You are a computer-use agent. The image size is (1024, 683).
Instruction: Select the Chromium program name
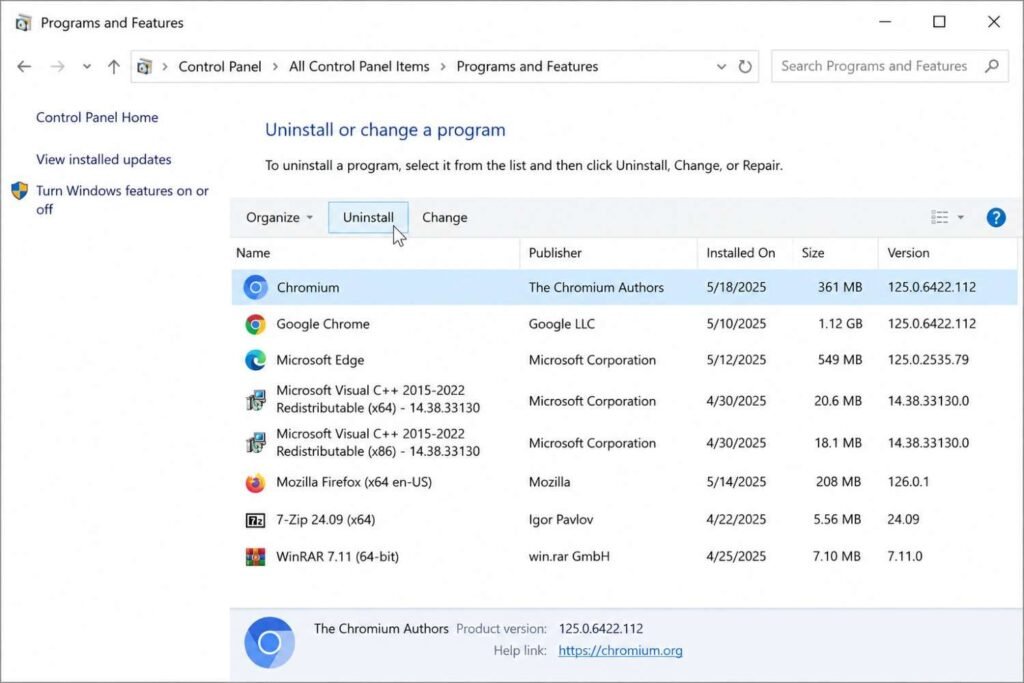[308, 287]
